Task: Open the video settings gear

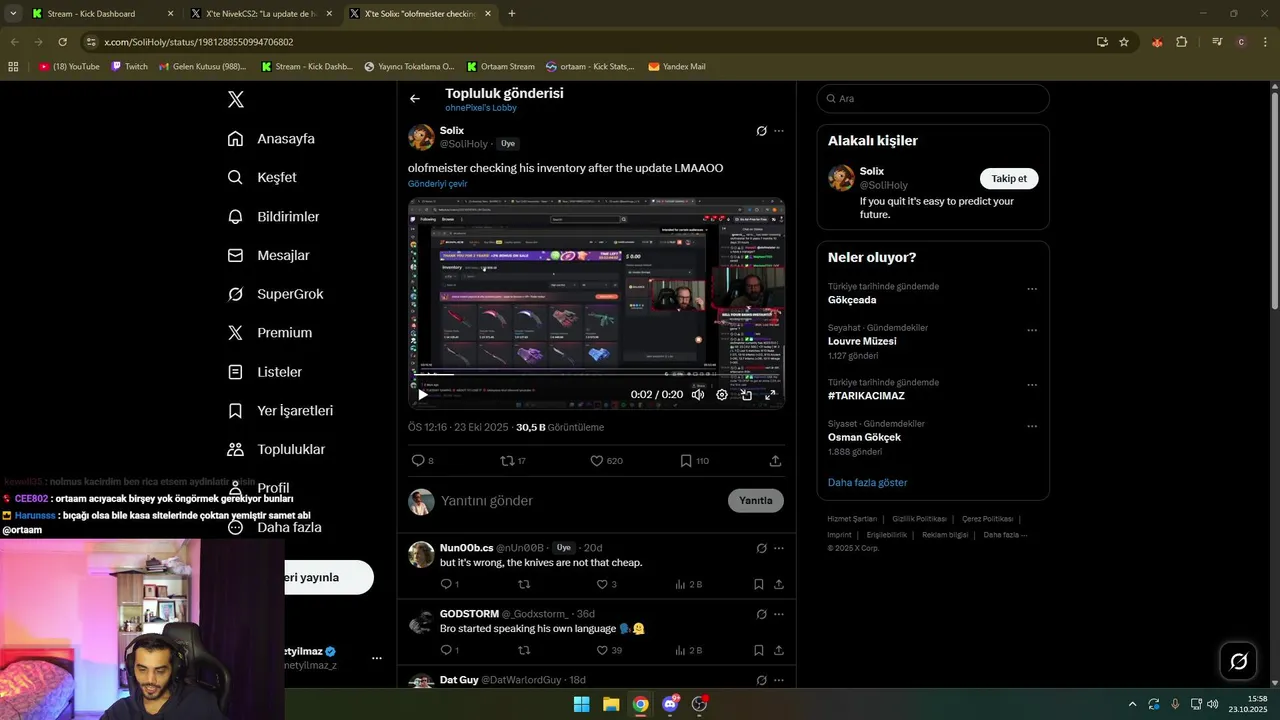Action: 722,395
